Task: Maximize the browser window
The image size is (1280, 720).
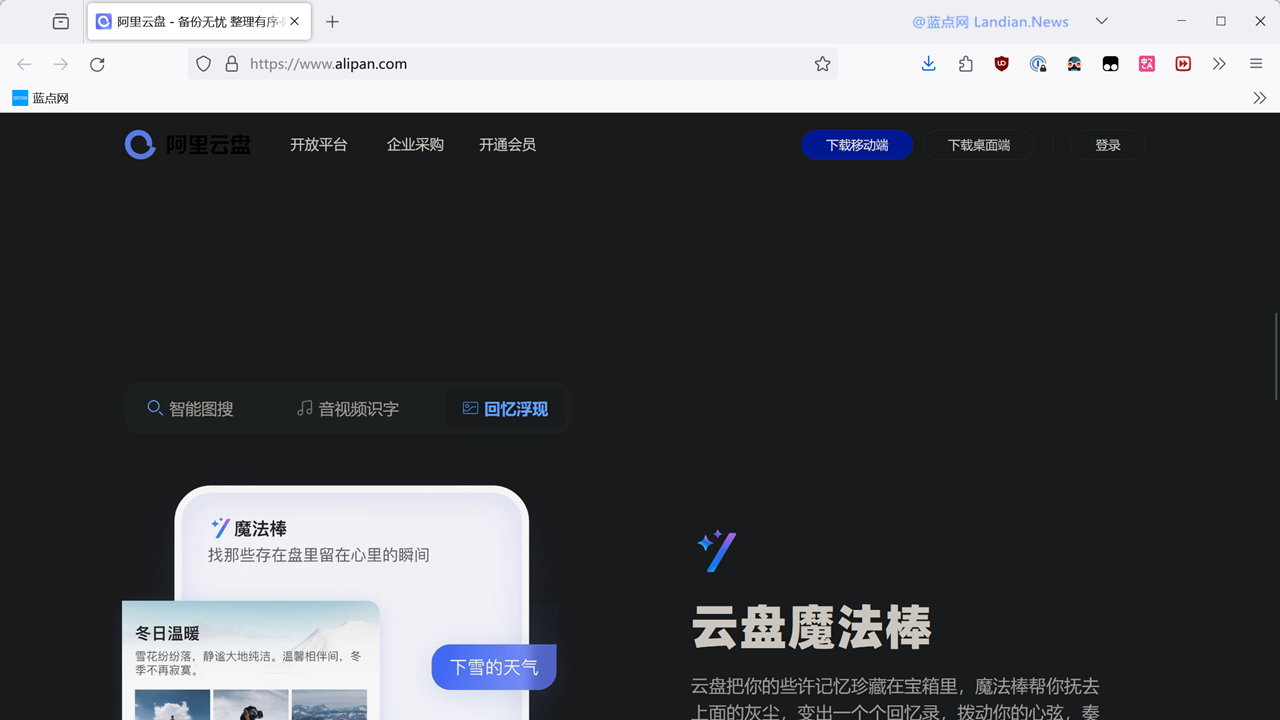Action: [x=1221, y=21]
